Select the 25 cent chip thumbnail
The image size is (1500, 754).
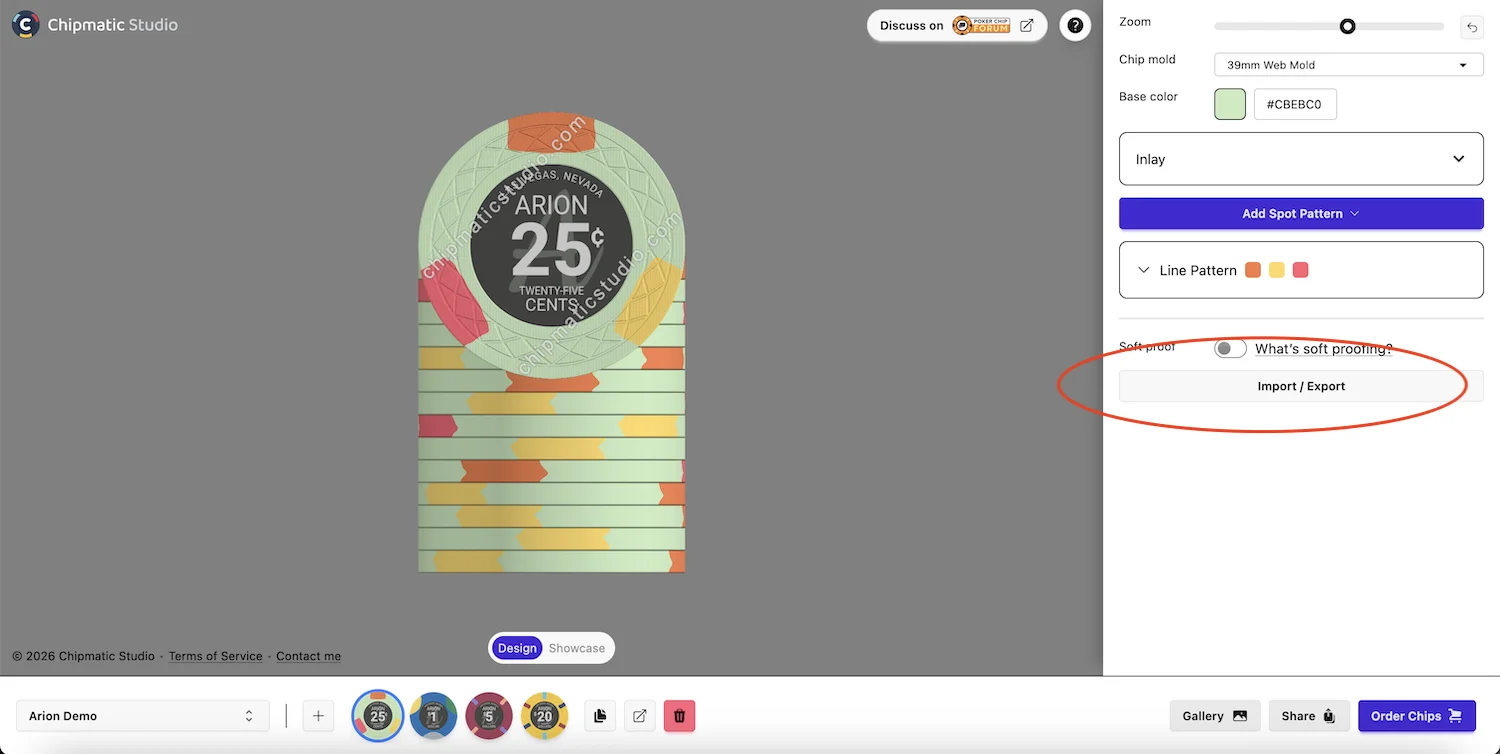click(378, 716)
